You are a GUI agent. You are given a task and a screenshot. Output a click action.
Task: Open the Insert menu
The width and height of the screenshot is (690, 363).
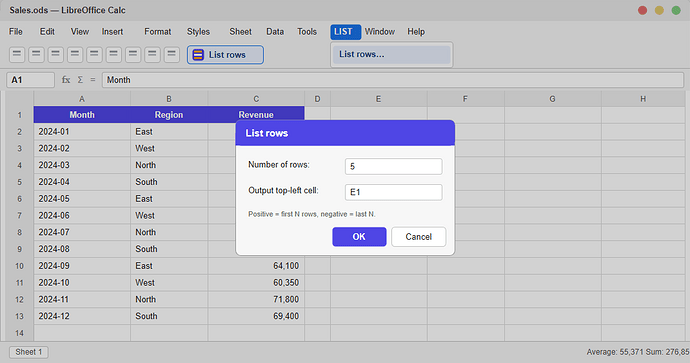[112, 32]
